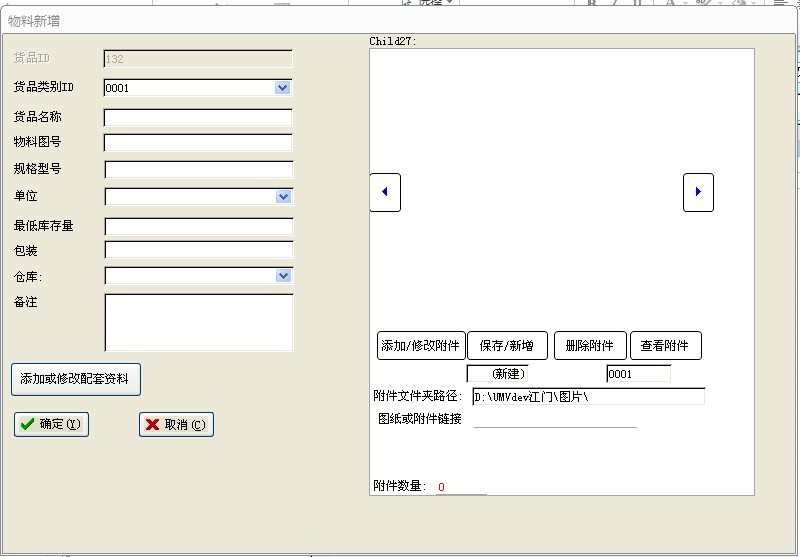Click the 最低库存量 label
The height and width of the screenshot is (557, 800).
tap(43, 225)
